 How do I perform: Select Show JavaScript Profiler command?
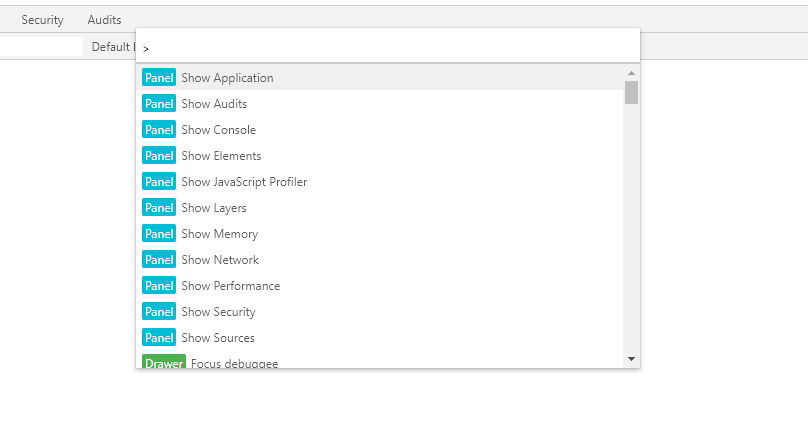click(244, 182)
